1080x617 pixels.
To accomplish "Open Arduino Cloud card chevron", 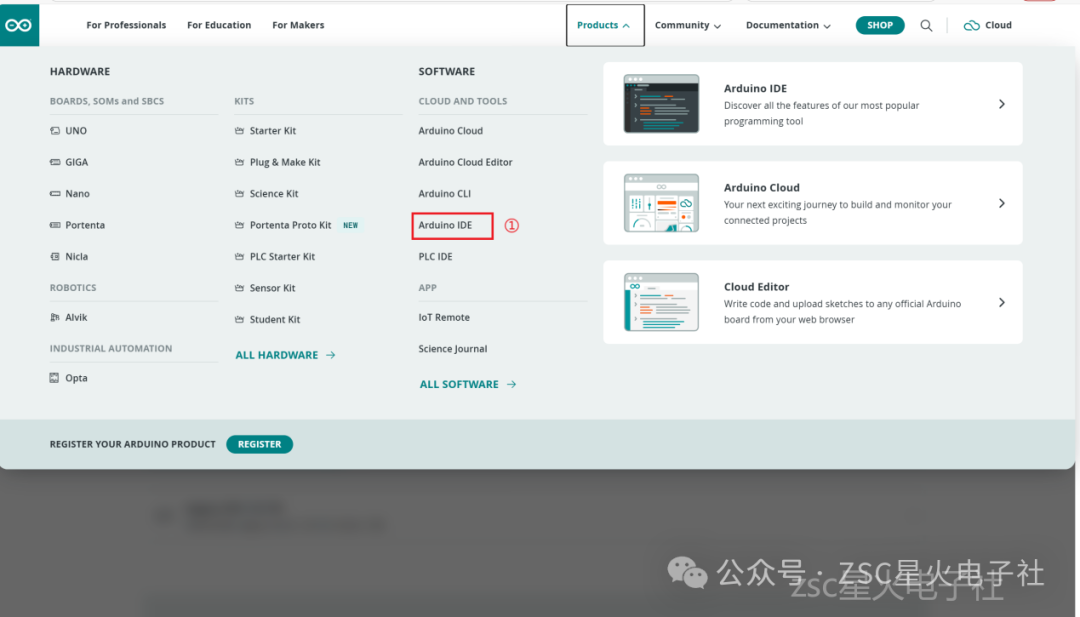I will pyautogui.click(x=1001, y=203).
